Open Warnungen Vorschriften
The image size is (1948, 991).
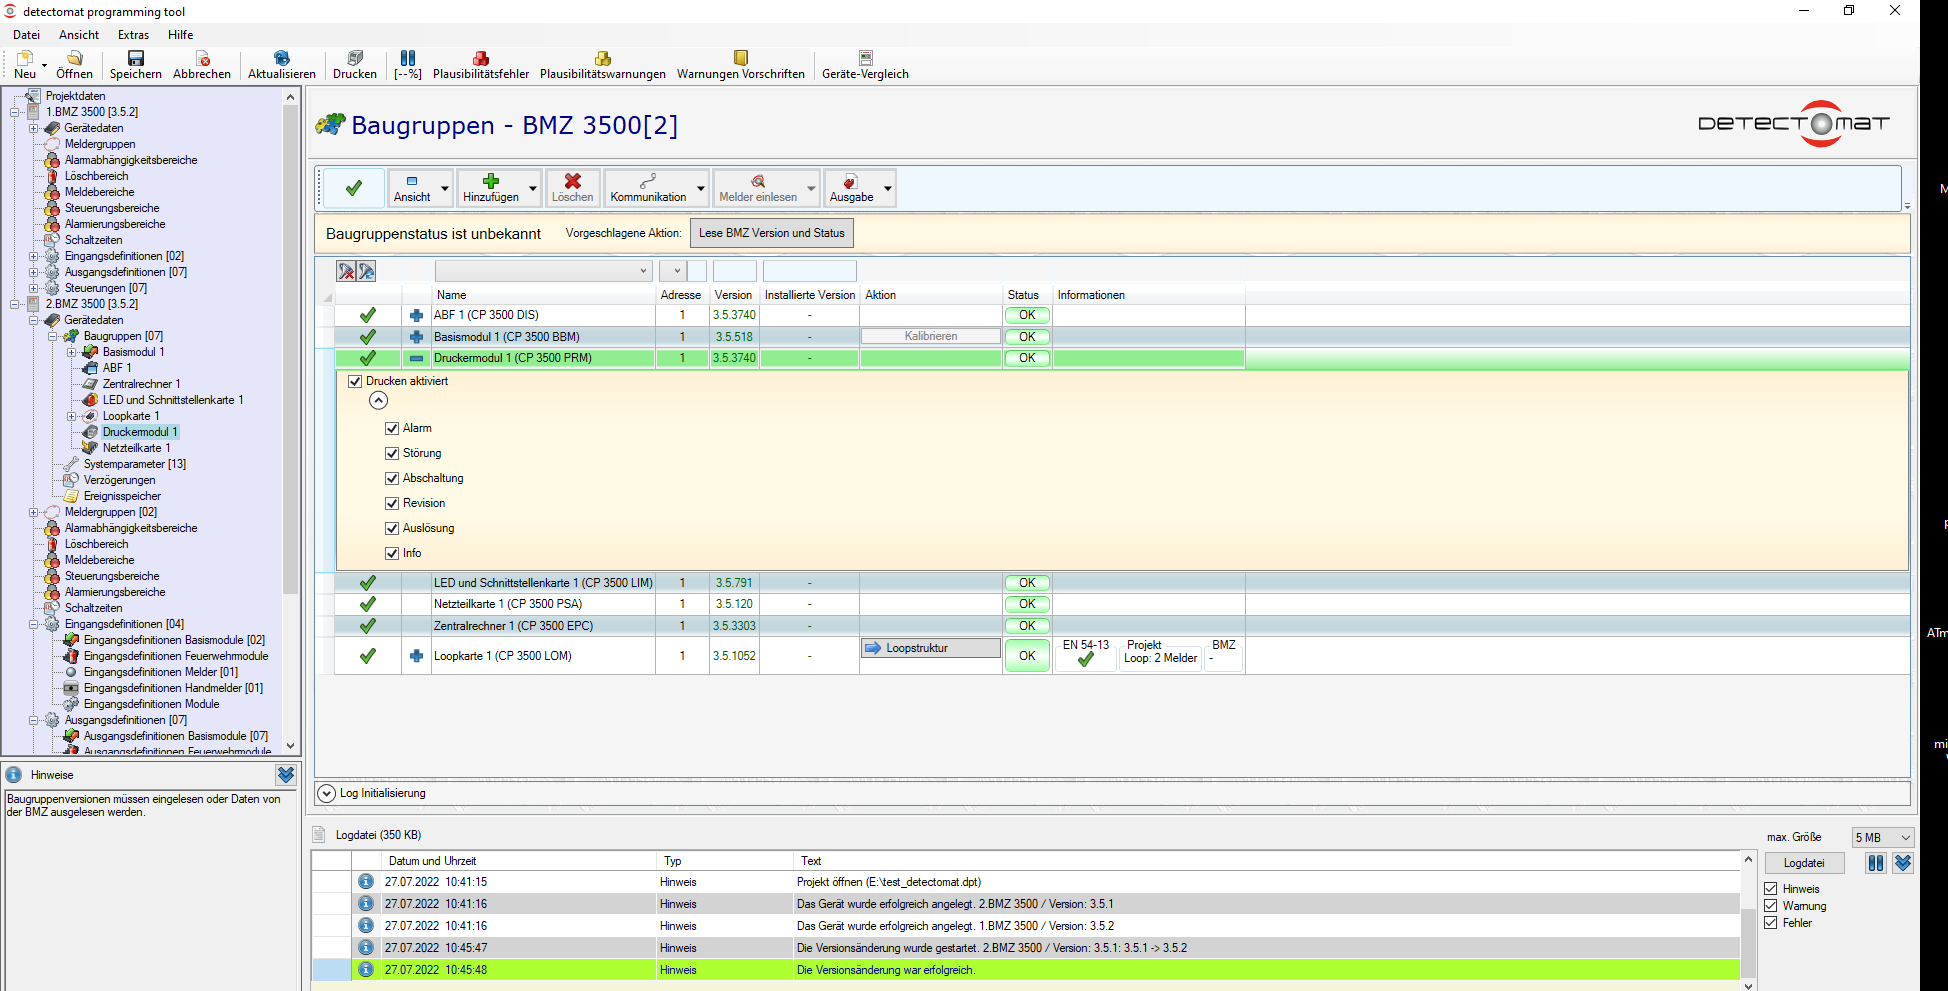741,65
